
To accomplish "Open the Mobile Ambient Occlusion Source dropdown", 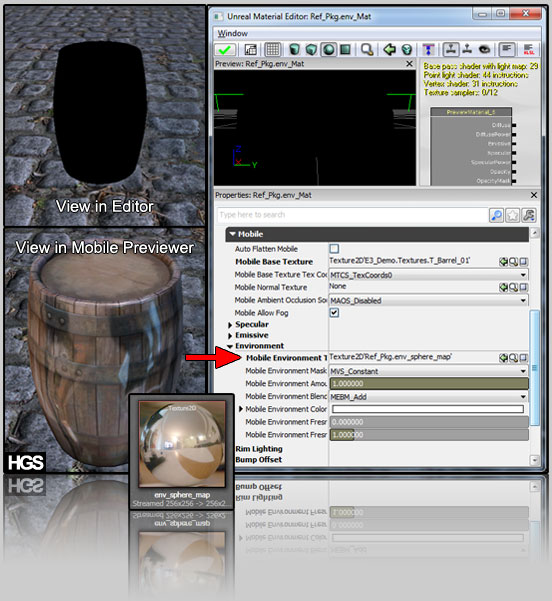I will [428, 300].
